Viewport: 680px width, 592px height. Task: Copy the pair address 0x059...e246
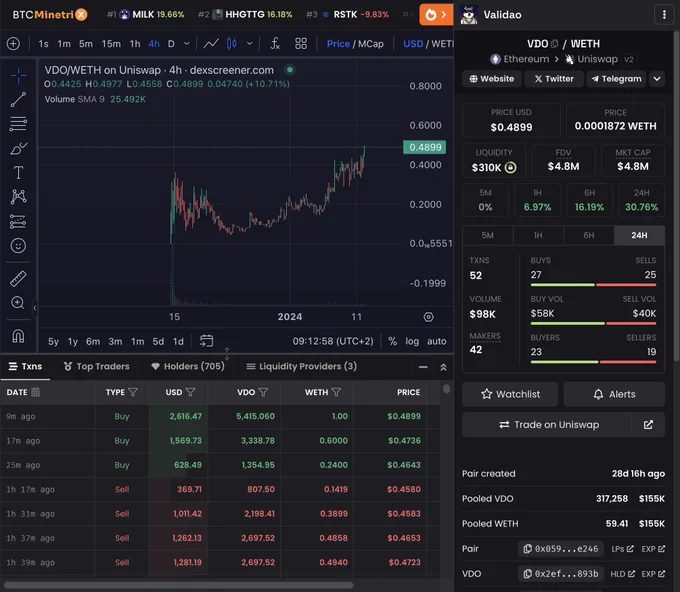click(560, 549)
